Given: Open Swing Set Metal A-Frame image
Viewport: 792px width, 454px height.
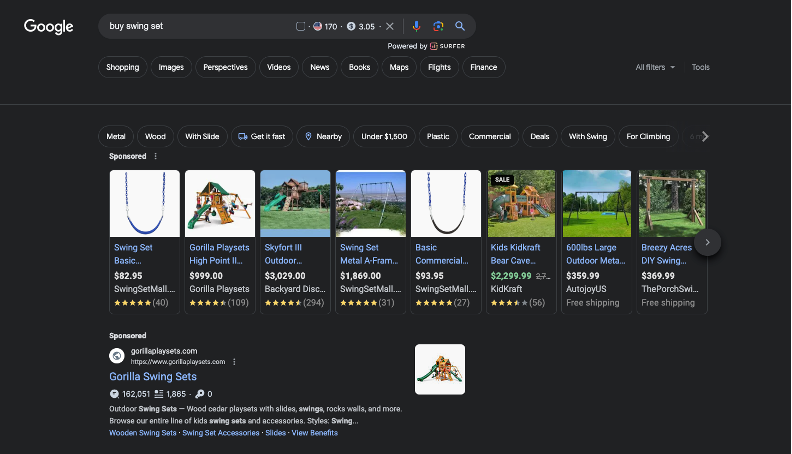Looking at the screenshot, I should click(x=371, y=204).
